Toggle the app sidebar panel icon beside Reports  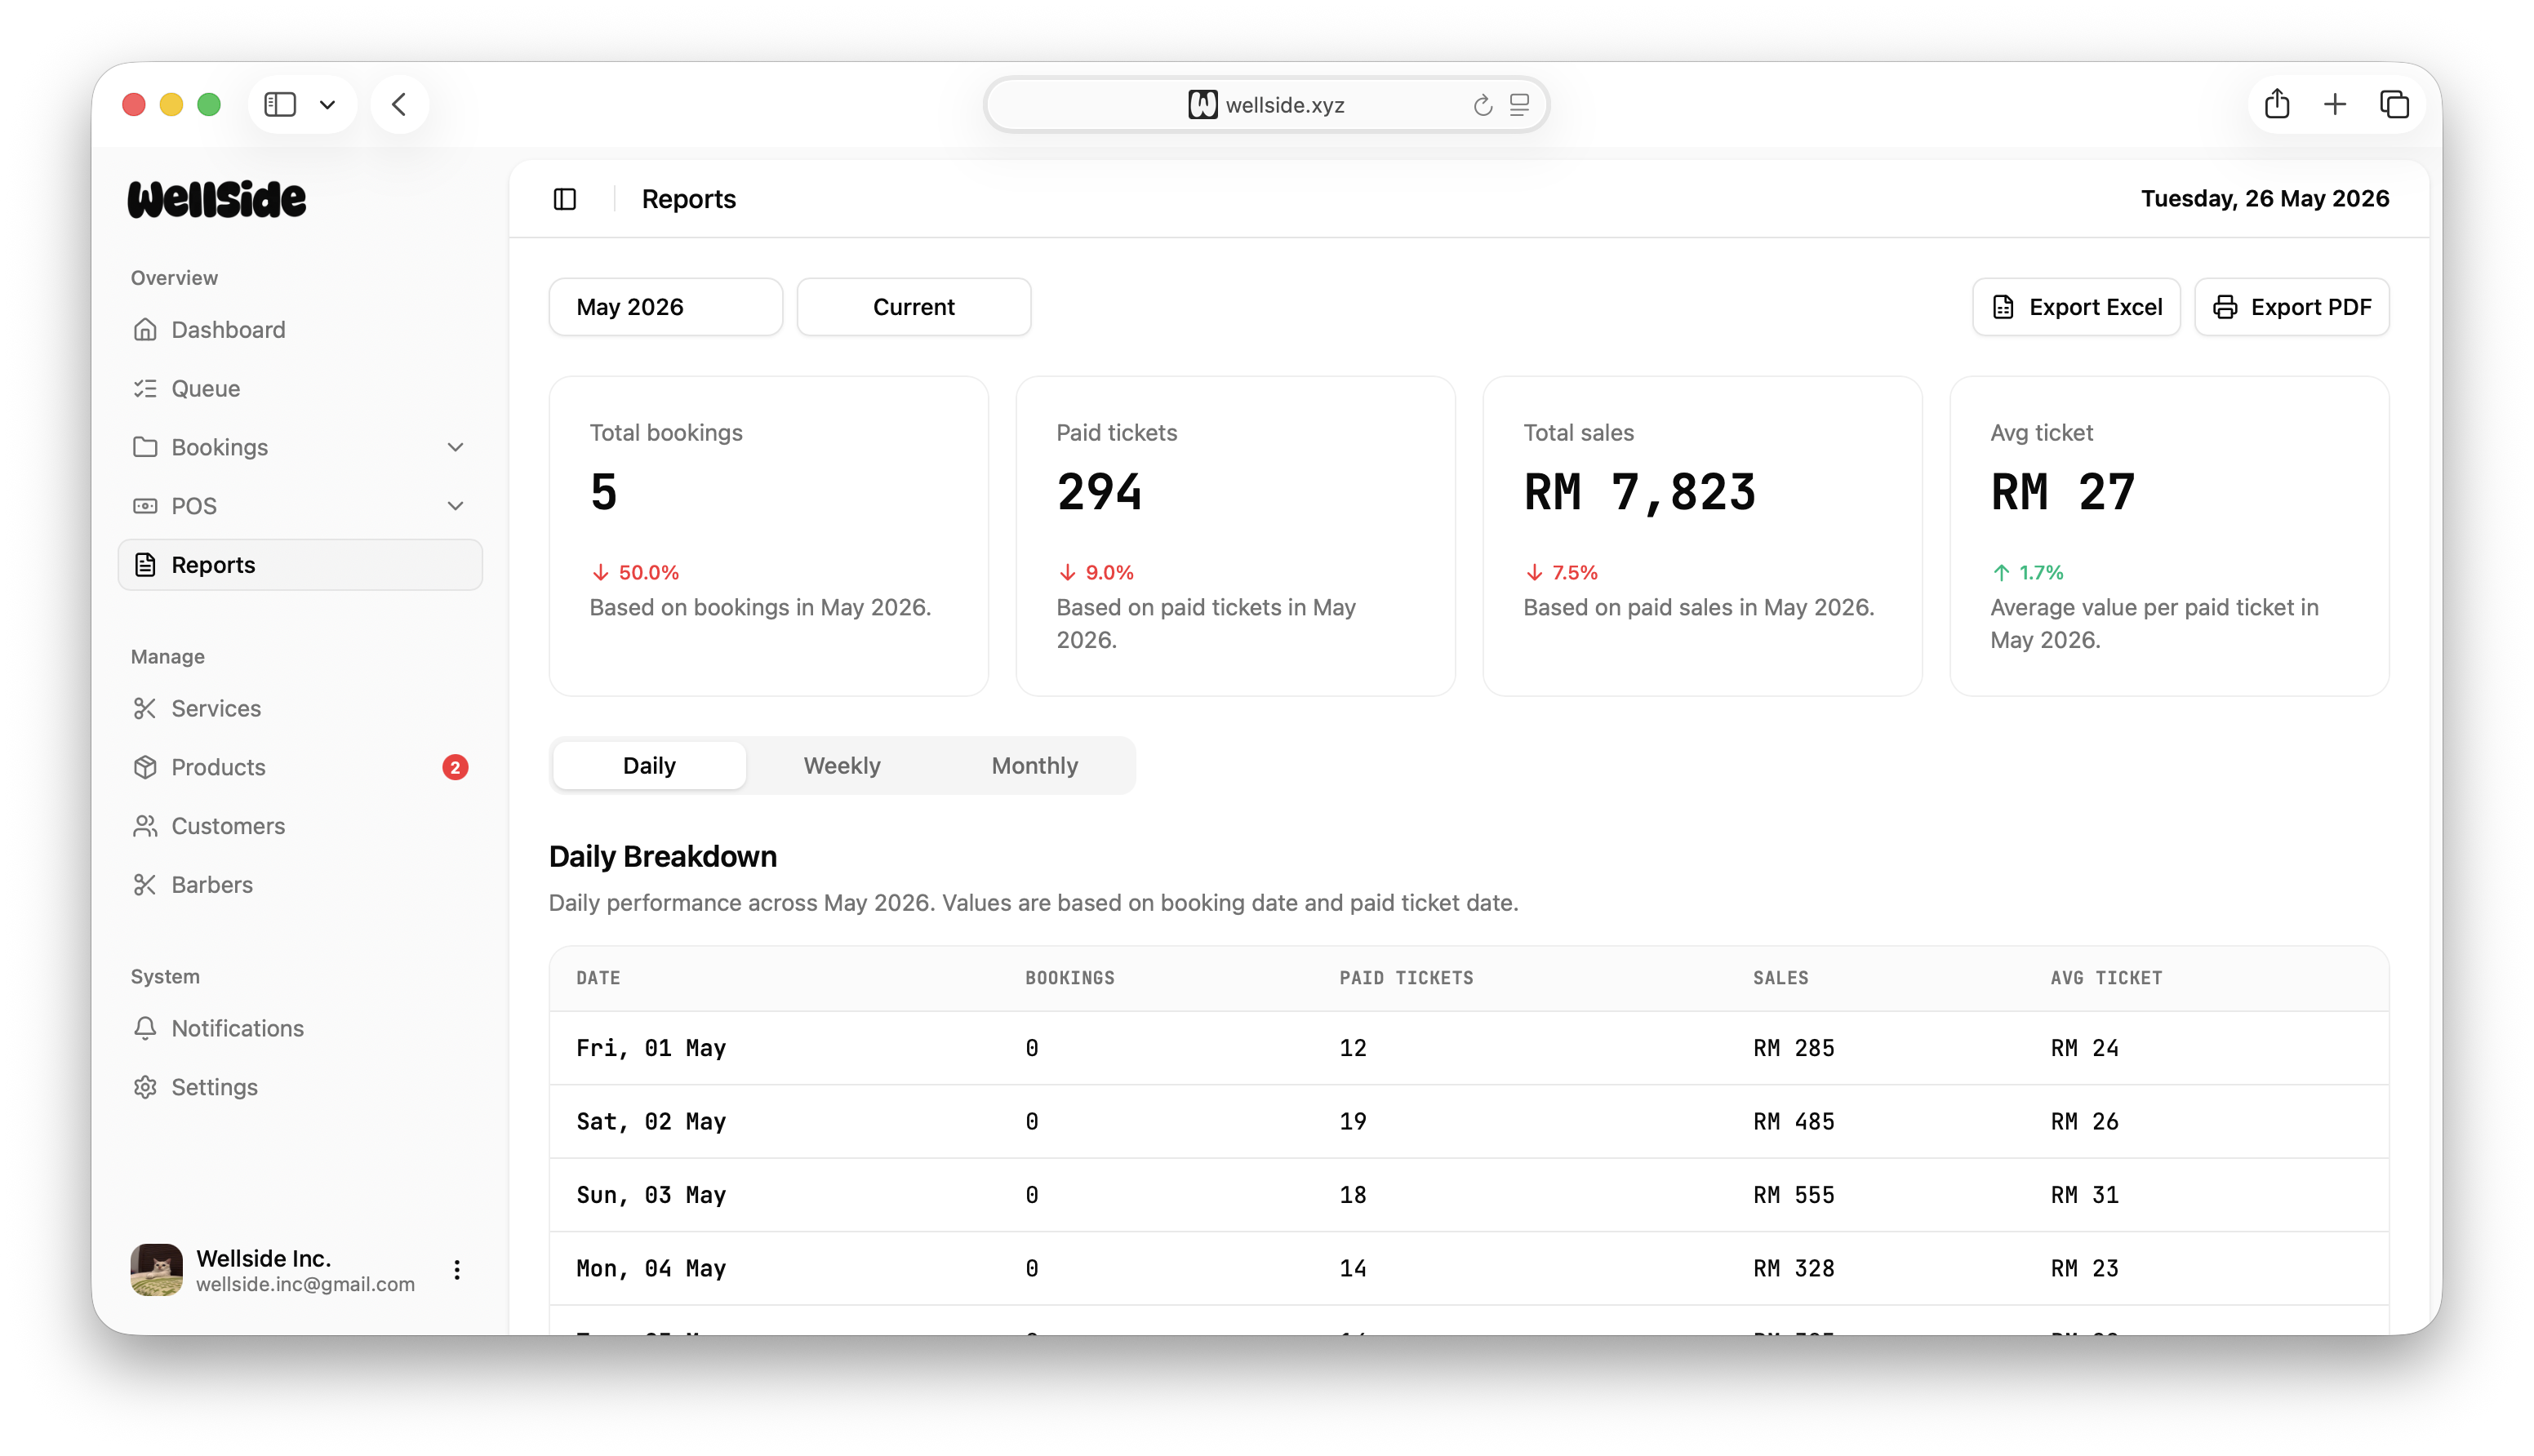click(565, 199)
